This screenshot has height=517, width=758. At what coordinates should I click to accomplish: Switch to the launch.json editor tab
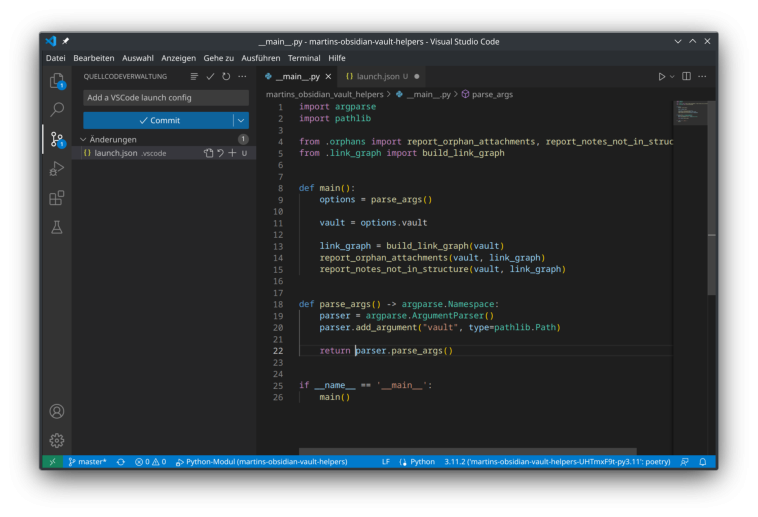coord(377,76)
